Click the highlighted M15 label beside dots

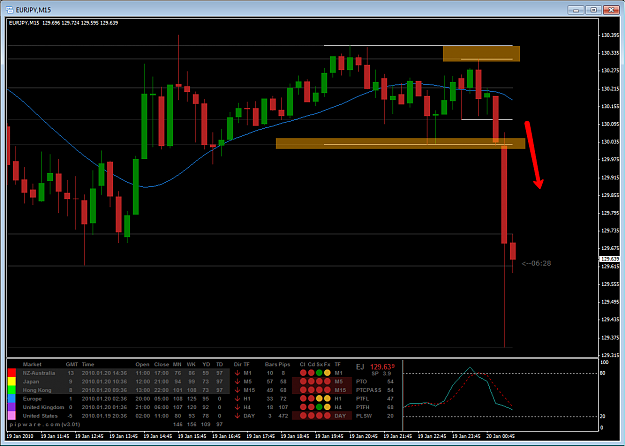[340, 390]
